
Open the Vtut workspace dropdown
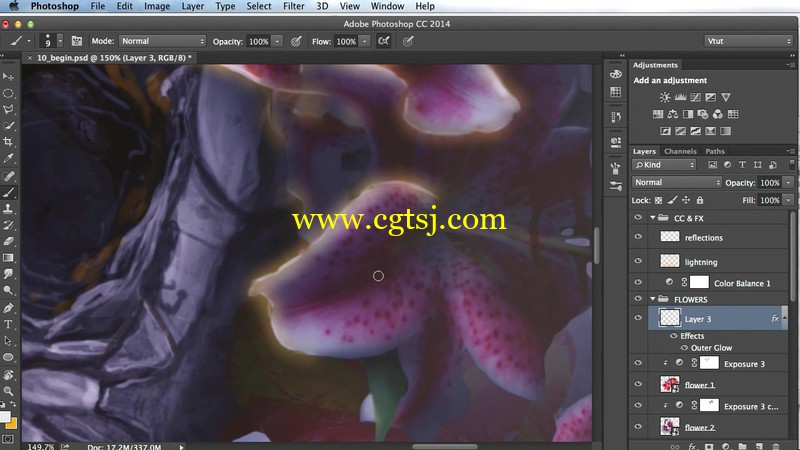tap(748, 41)
